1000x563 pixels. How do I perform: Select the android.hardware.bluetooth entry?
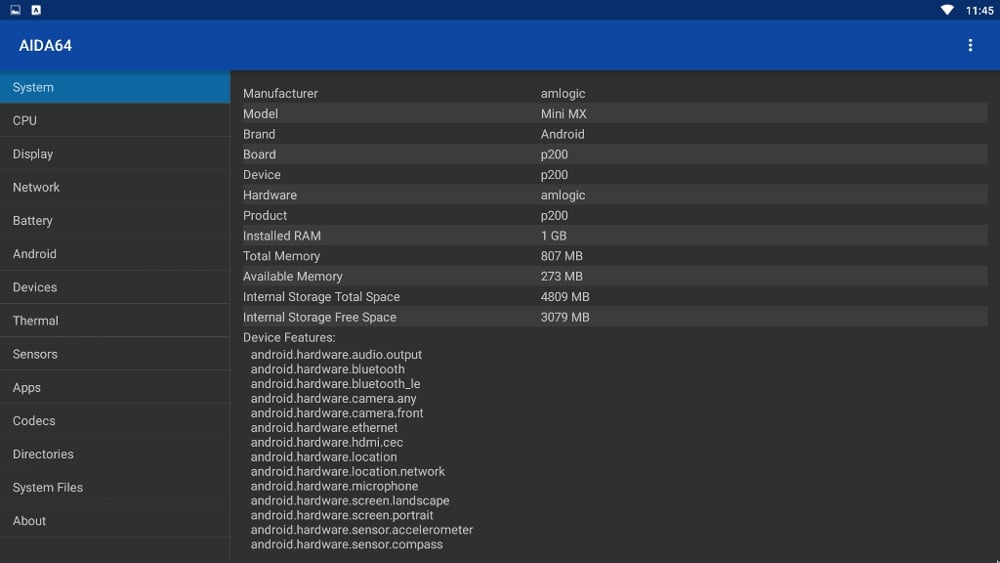coord(327,369)
